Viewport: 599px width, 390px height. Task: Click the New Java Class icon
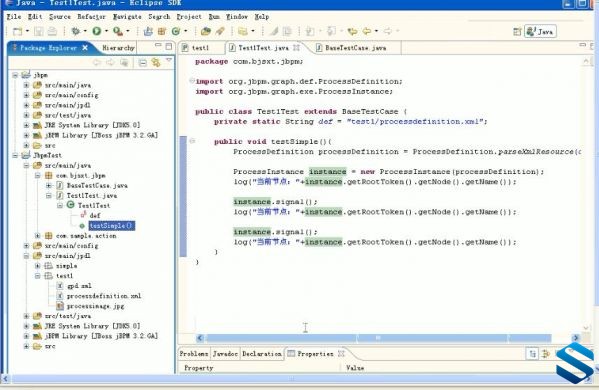[x=176, y=31]
